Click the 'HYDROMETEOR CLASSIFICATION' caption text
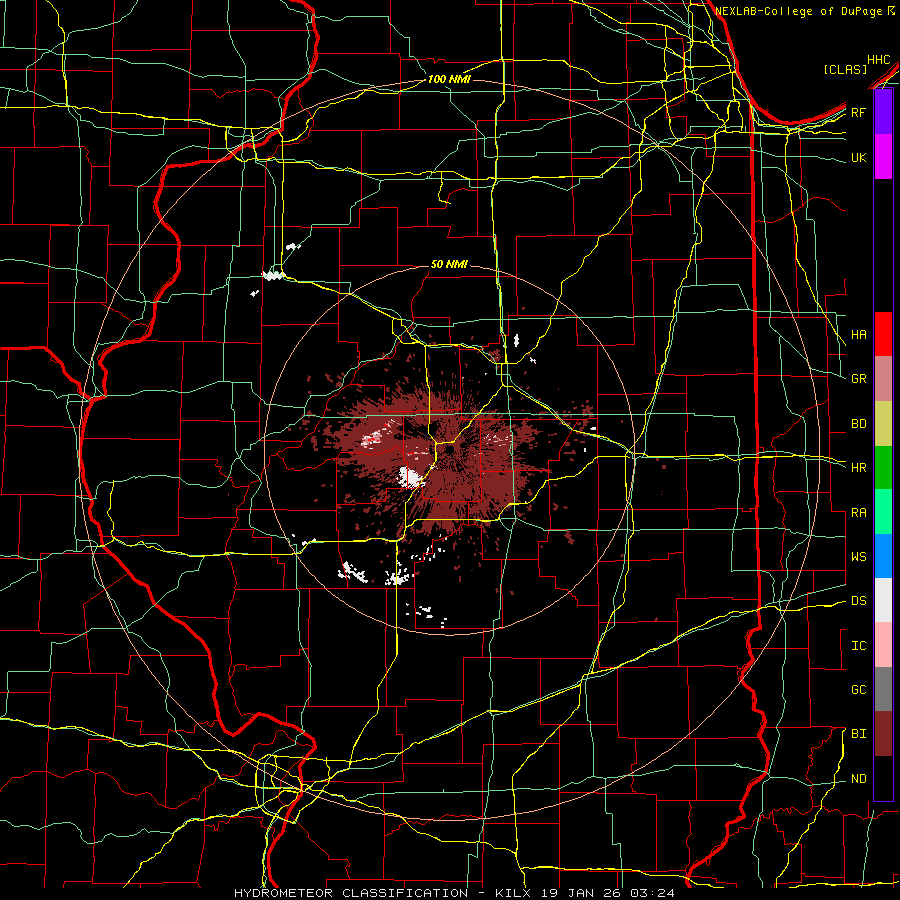Viewport: 900px width, 900px height. pyautogui.click(x=351, y=893)
